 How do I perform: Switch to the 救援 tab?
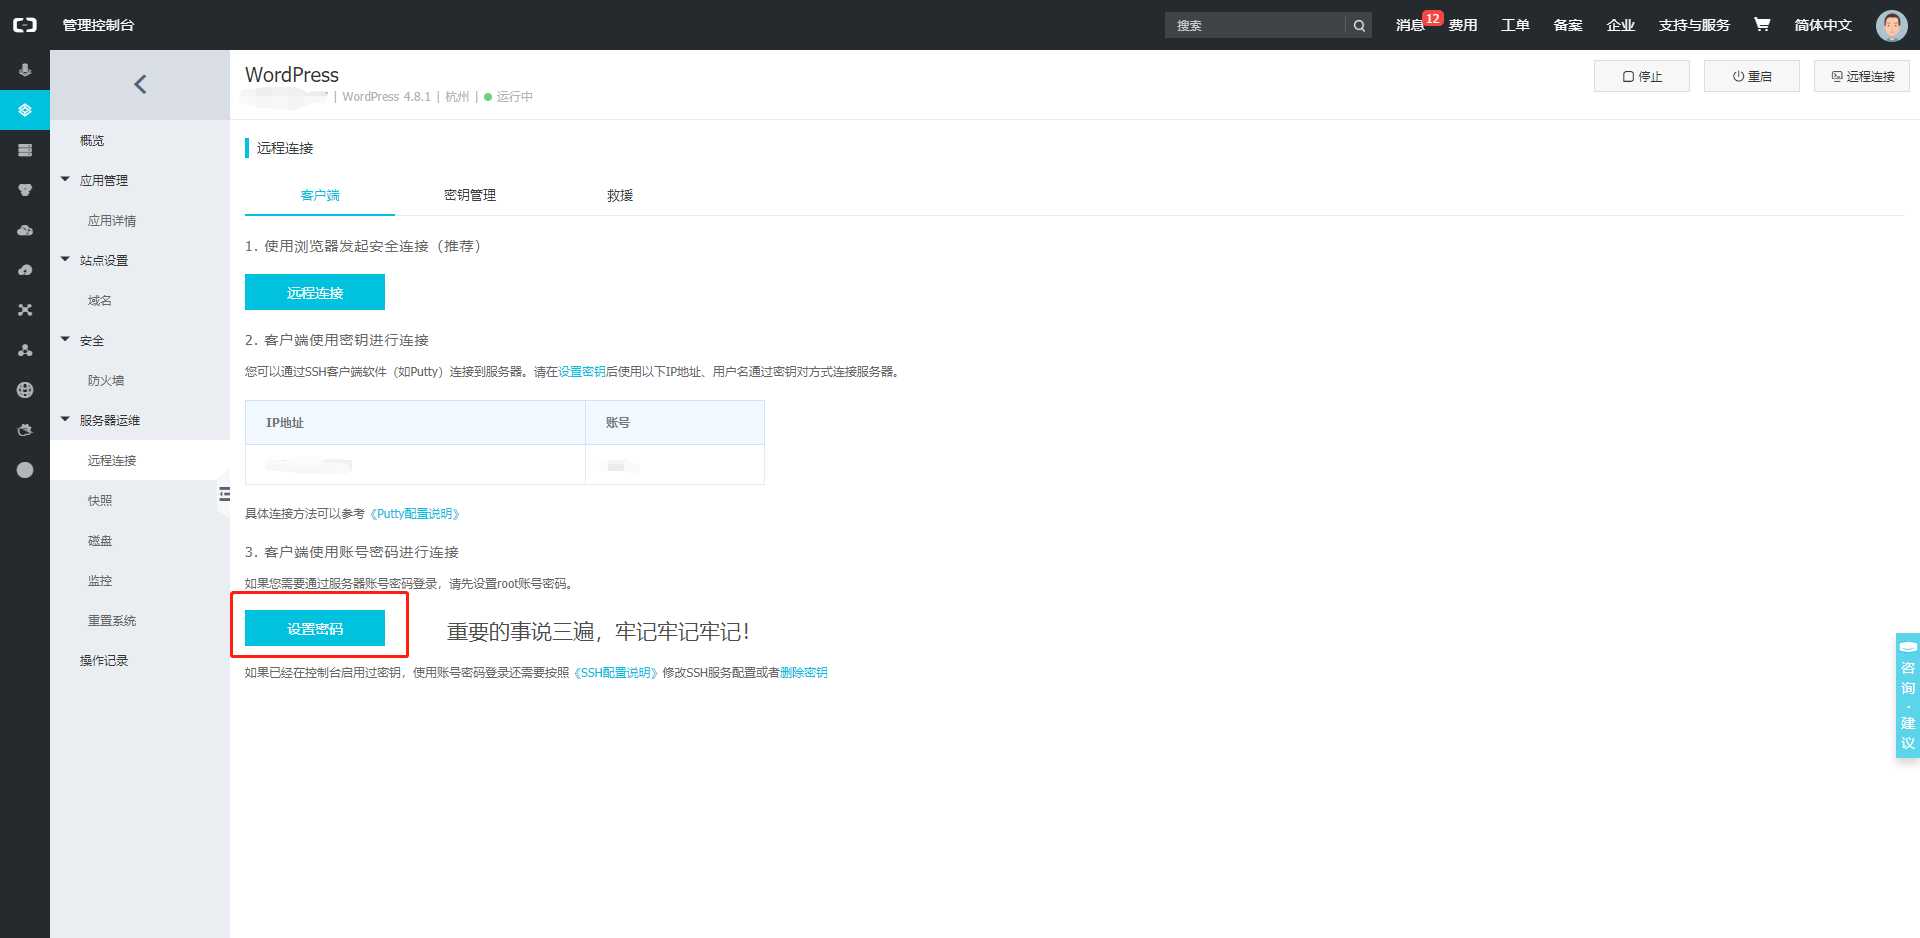point(620,195)
